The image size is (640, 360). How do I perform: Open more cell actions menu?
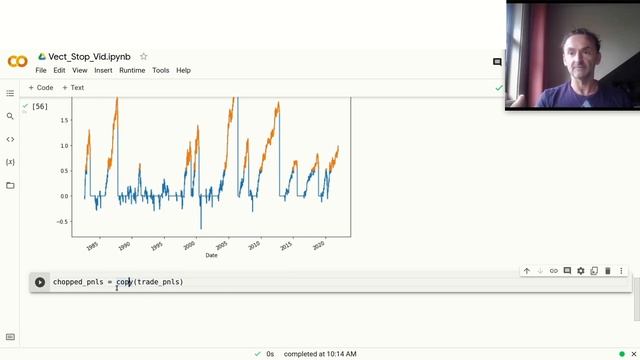point(621,271)
